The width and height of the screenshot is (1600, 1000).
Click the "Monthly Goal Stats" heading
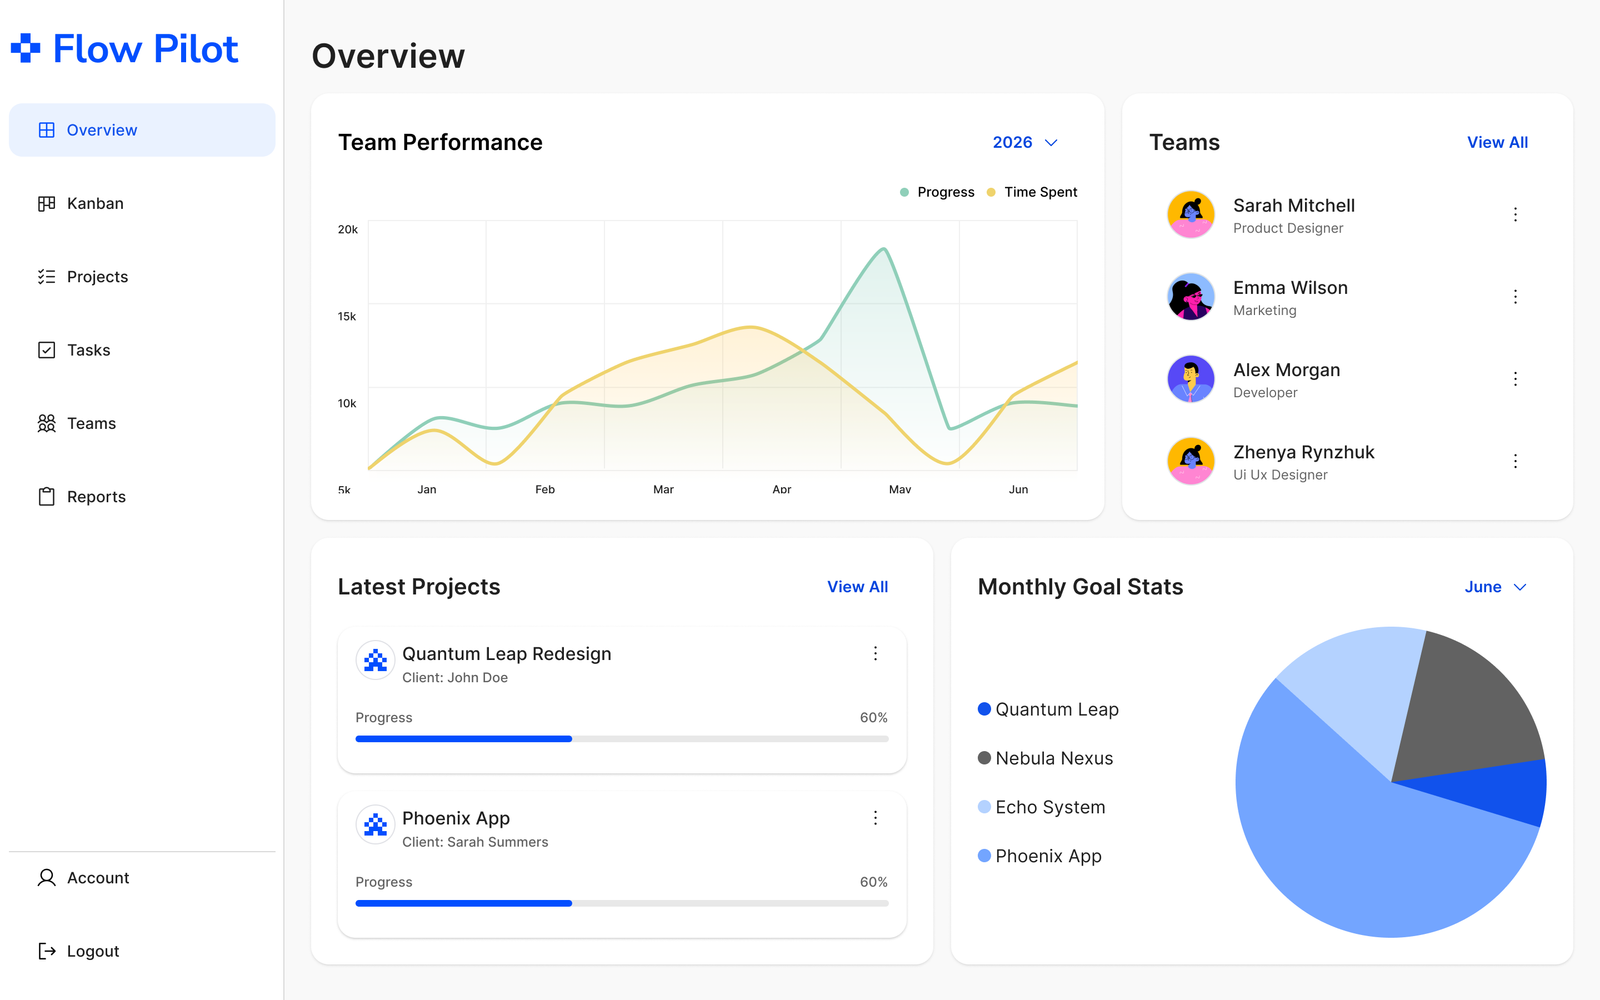tap(1080, 587)
